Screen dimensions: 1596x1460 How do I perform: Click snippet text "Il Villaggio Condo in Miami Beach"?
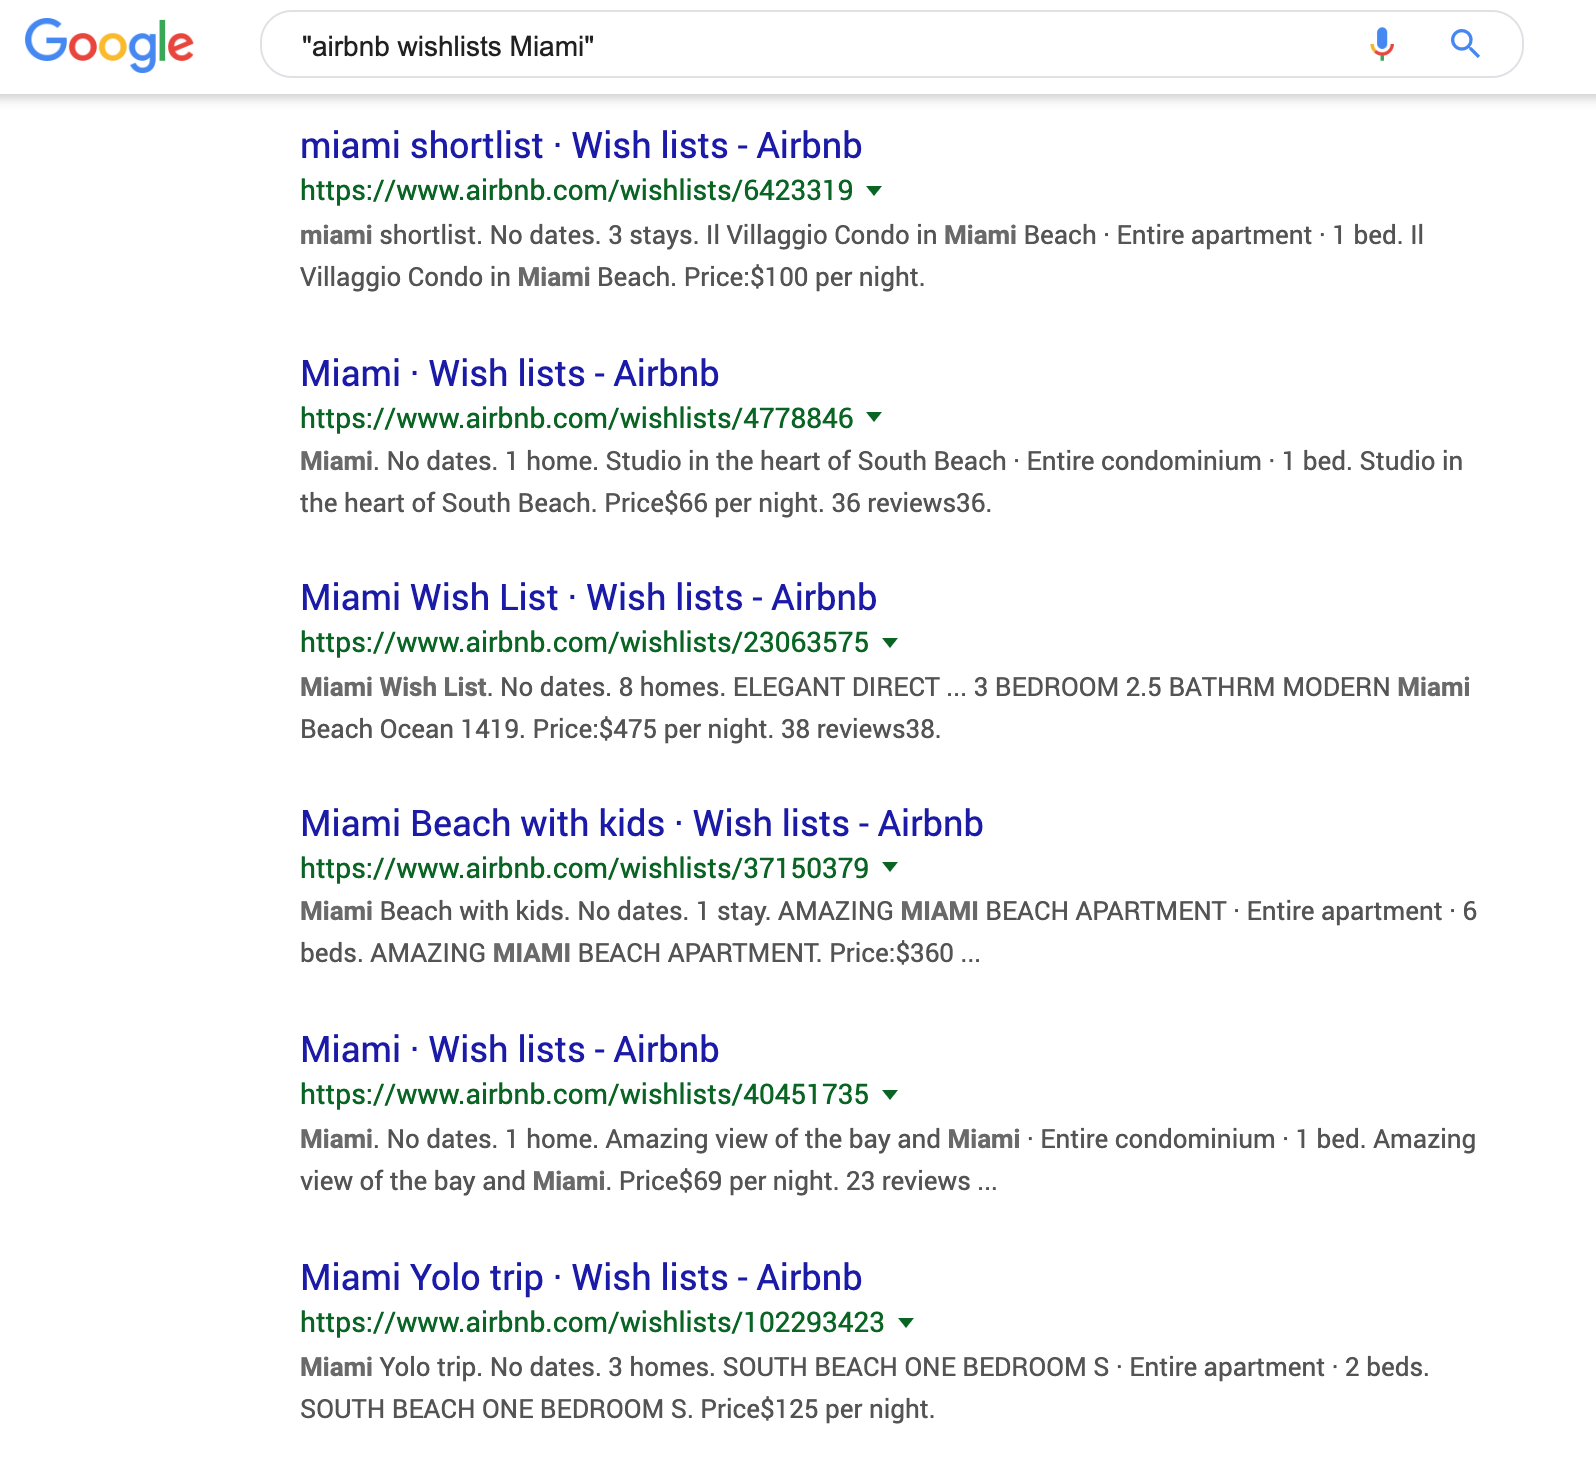[901, 235]
